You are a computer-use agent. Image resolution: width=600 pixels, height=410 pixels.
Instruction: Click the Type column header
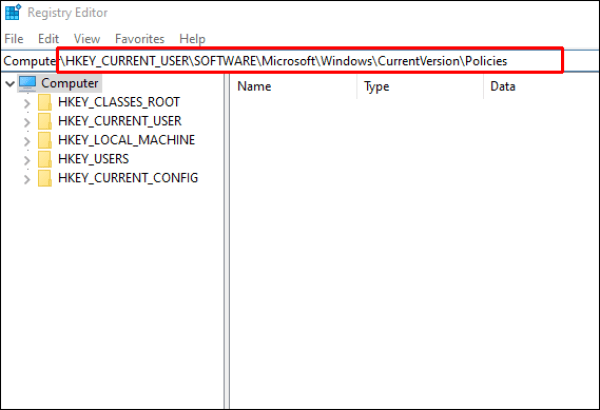click(x=420, y=87)
